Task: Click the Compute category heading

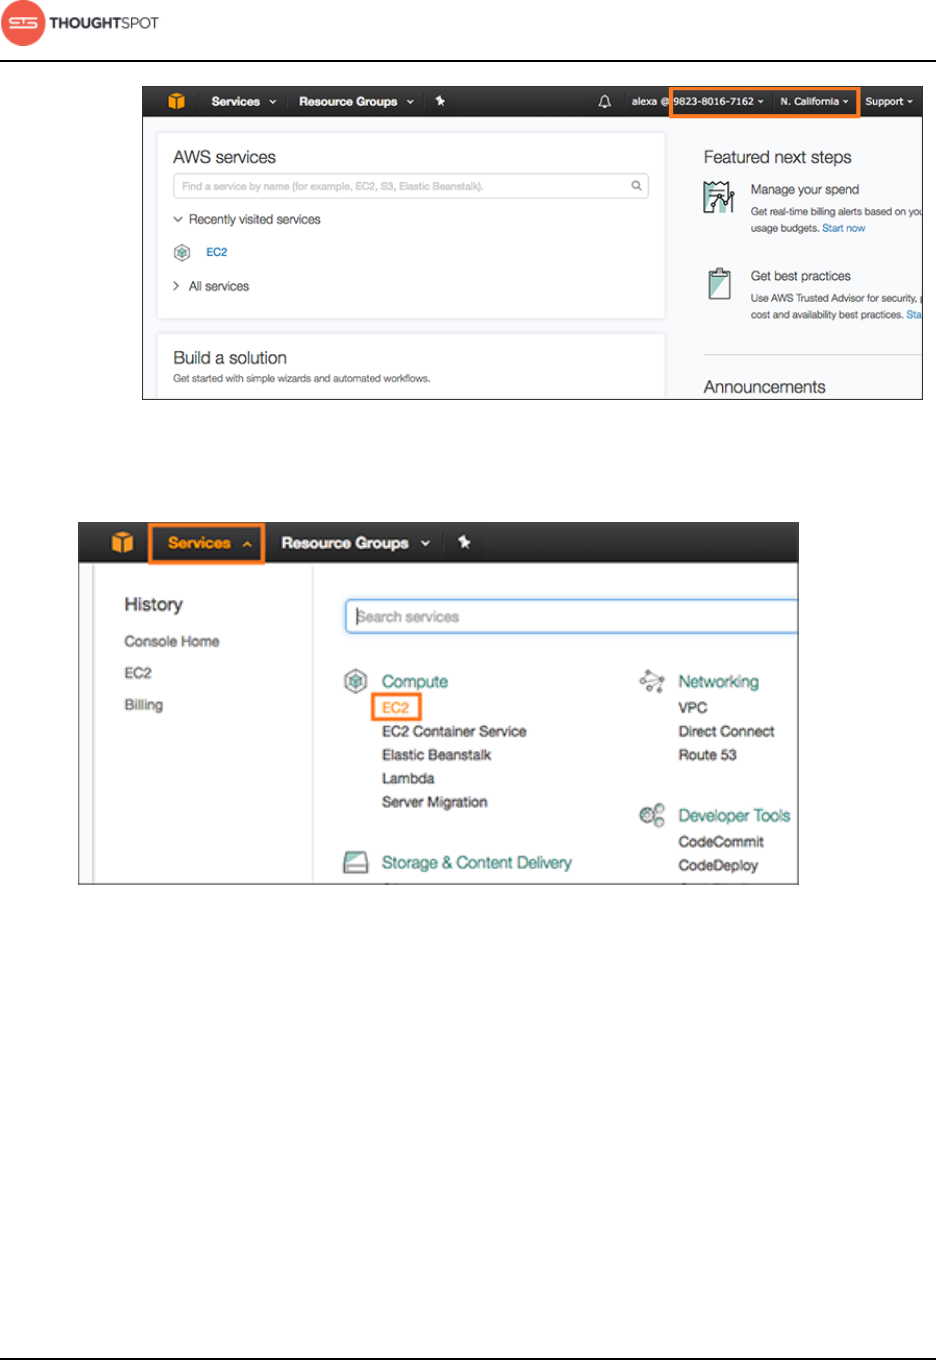Action: click(415, 681)
